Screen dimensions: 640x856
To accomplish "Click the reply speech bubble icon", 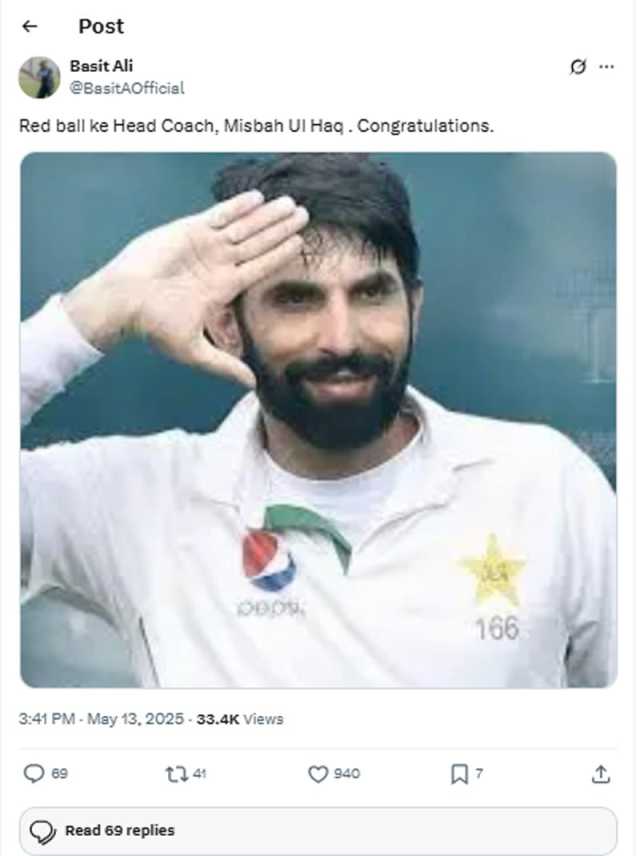I will pos(34,774).
